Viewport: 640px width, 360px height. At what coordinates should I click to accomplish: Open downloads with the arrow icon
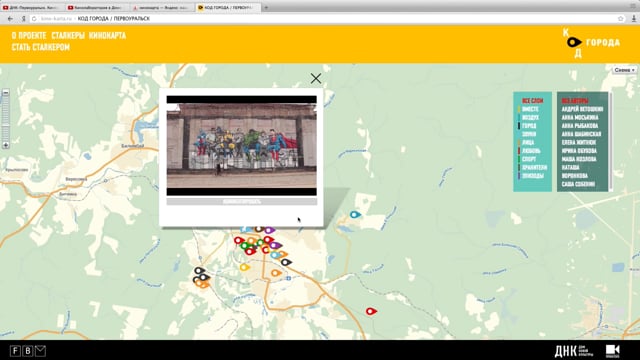click(x=634, y=19)
